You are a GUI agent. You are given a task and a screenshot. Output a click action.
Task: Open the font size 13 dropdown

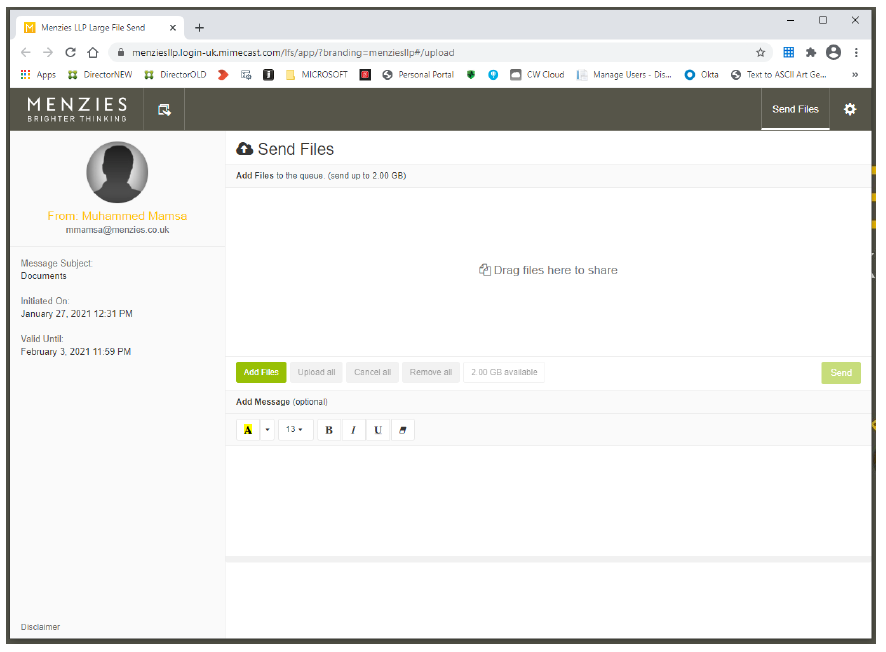[294, 430]
